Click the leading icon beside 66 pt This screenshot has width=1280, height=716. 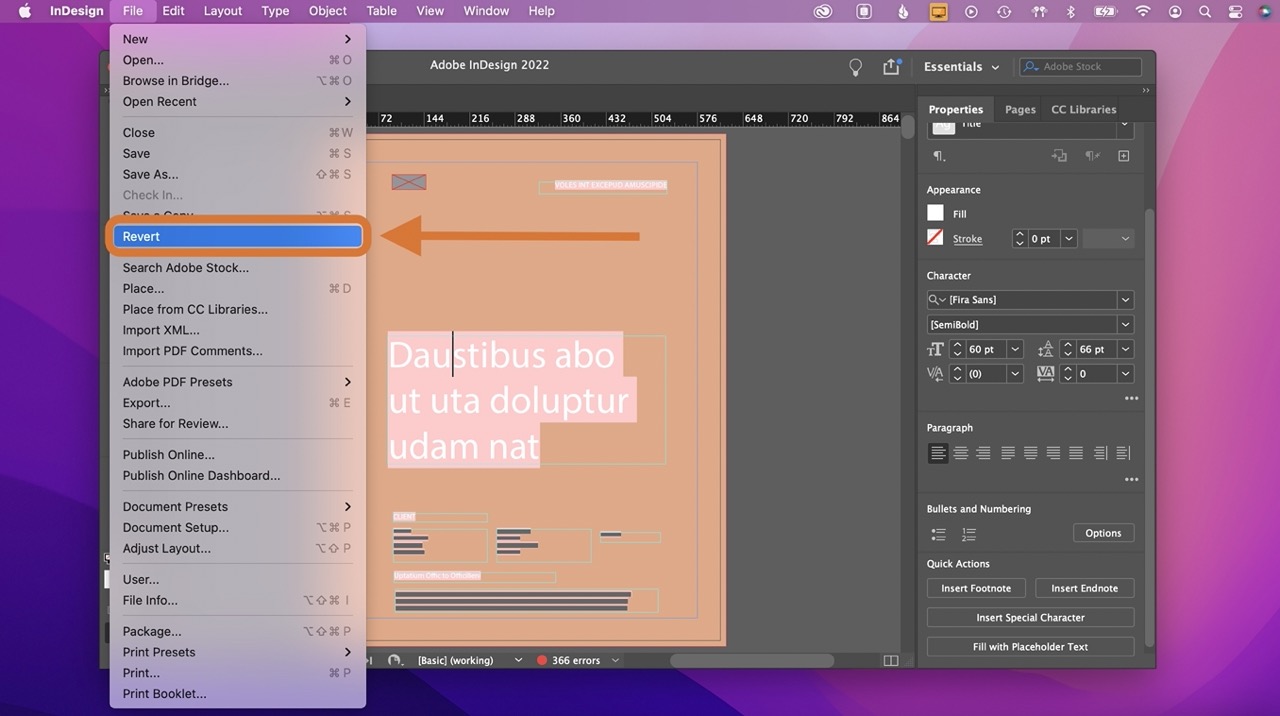[x=1046, y=349]
